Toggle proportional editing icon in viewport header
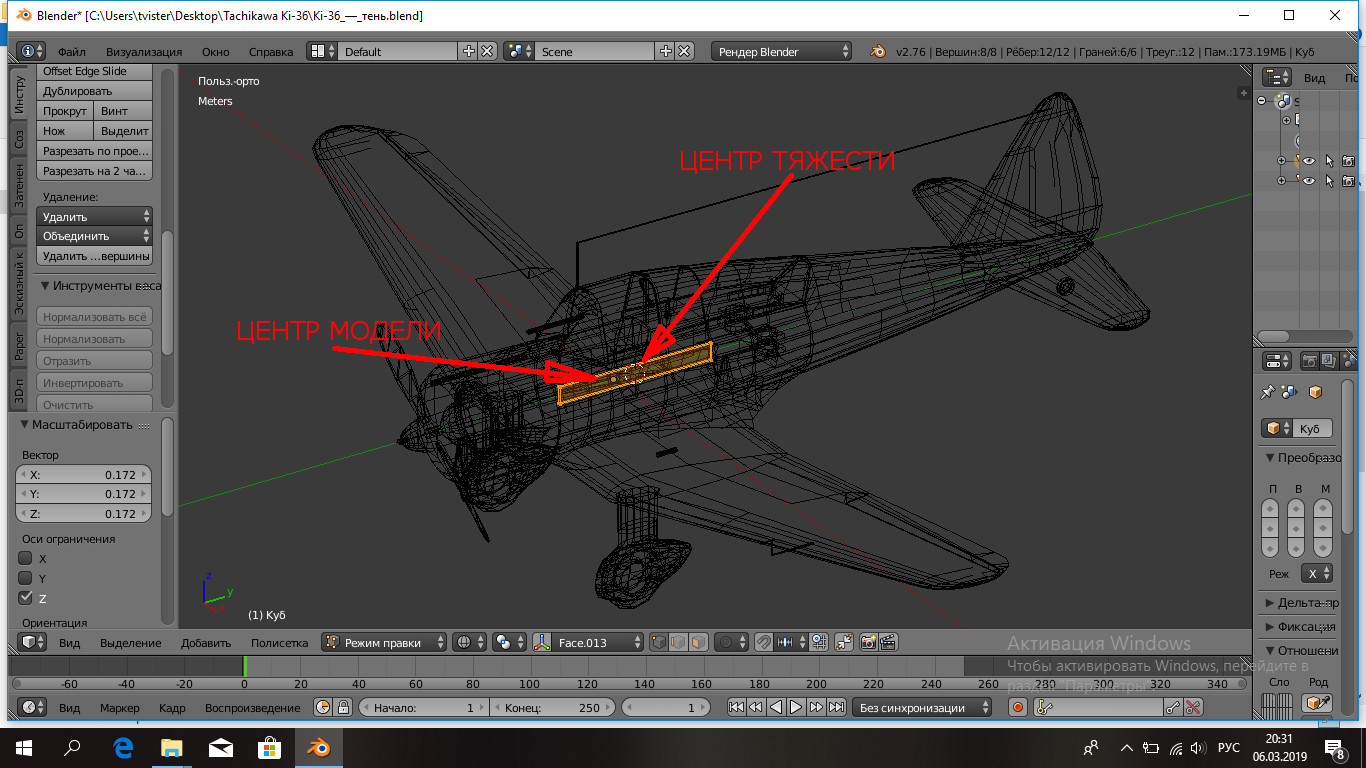Viewport: 1366px width, 768px height. click(x=729, y=642)
